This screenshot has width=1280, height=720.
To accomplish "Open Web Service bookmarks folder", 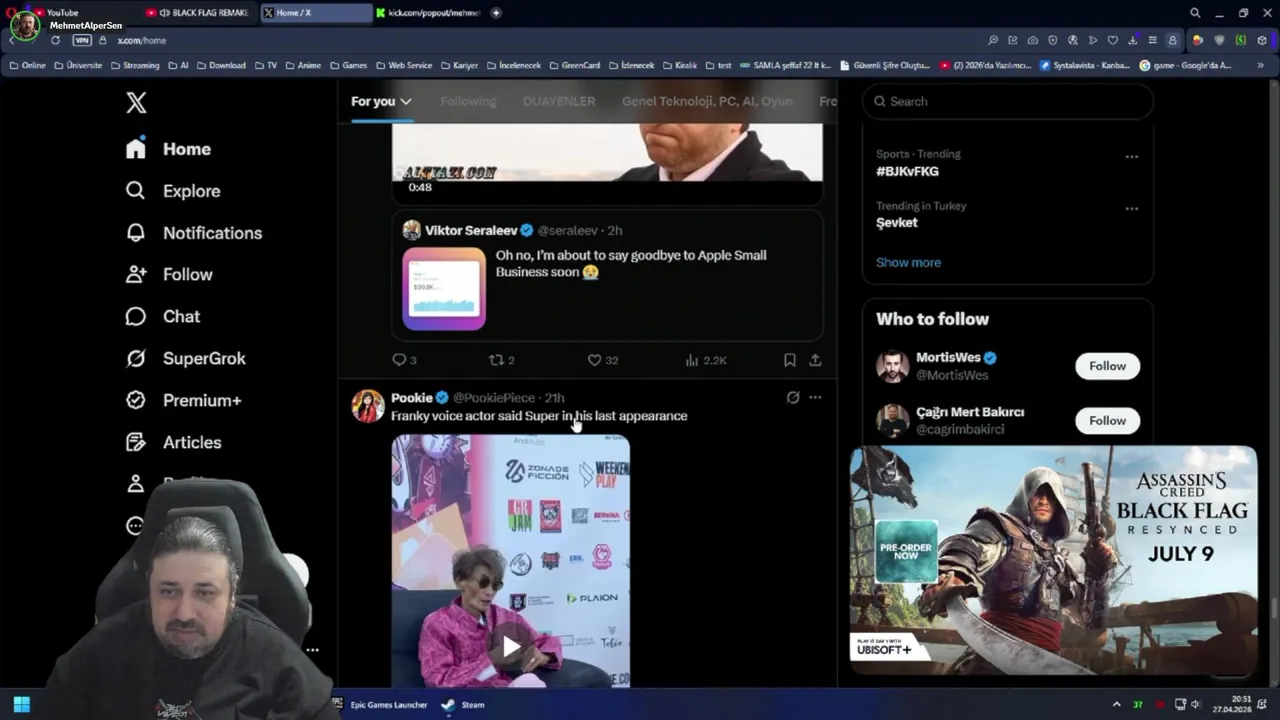I will tap(404, 65).
